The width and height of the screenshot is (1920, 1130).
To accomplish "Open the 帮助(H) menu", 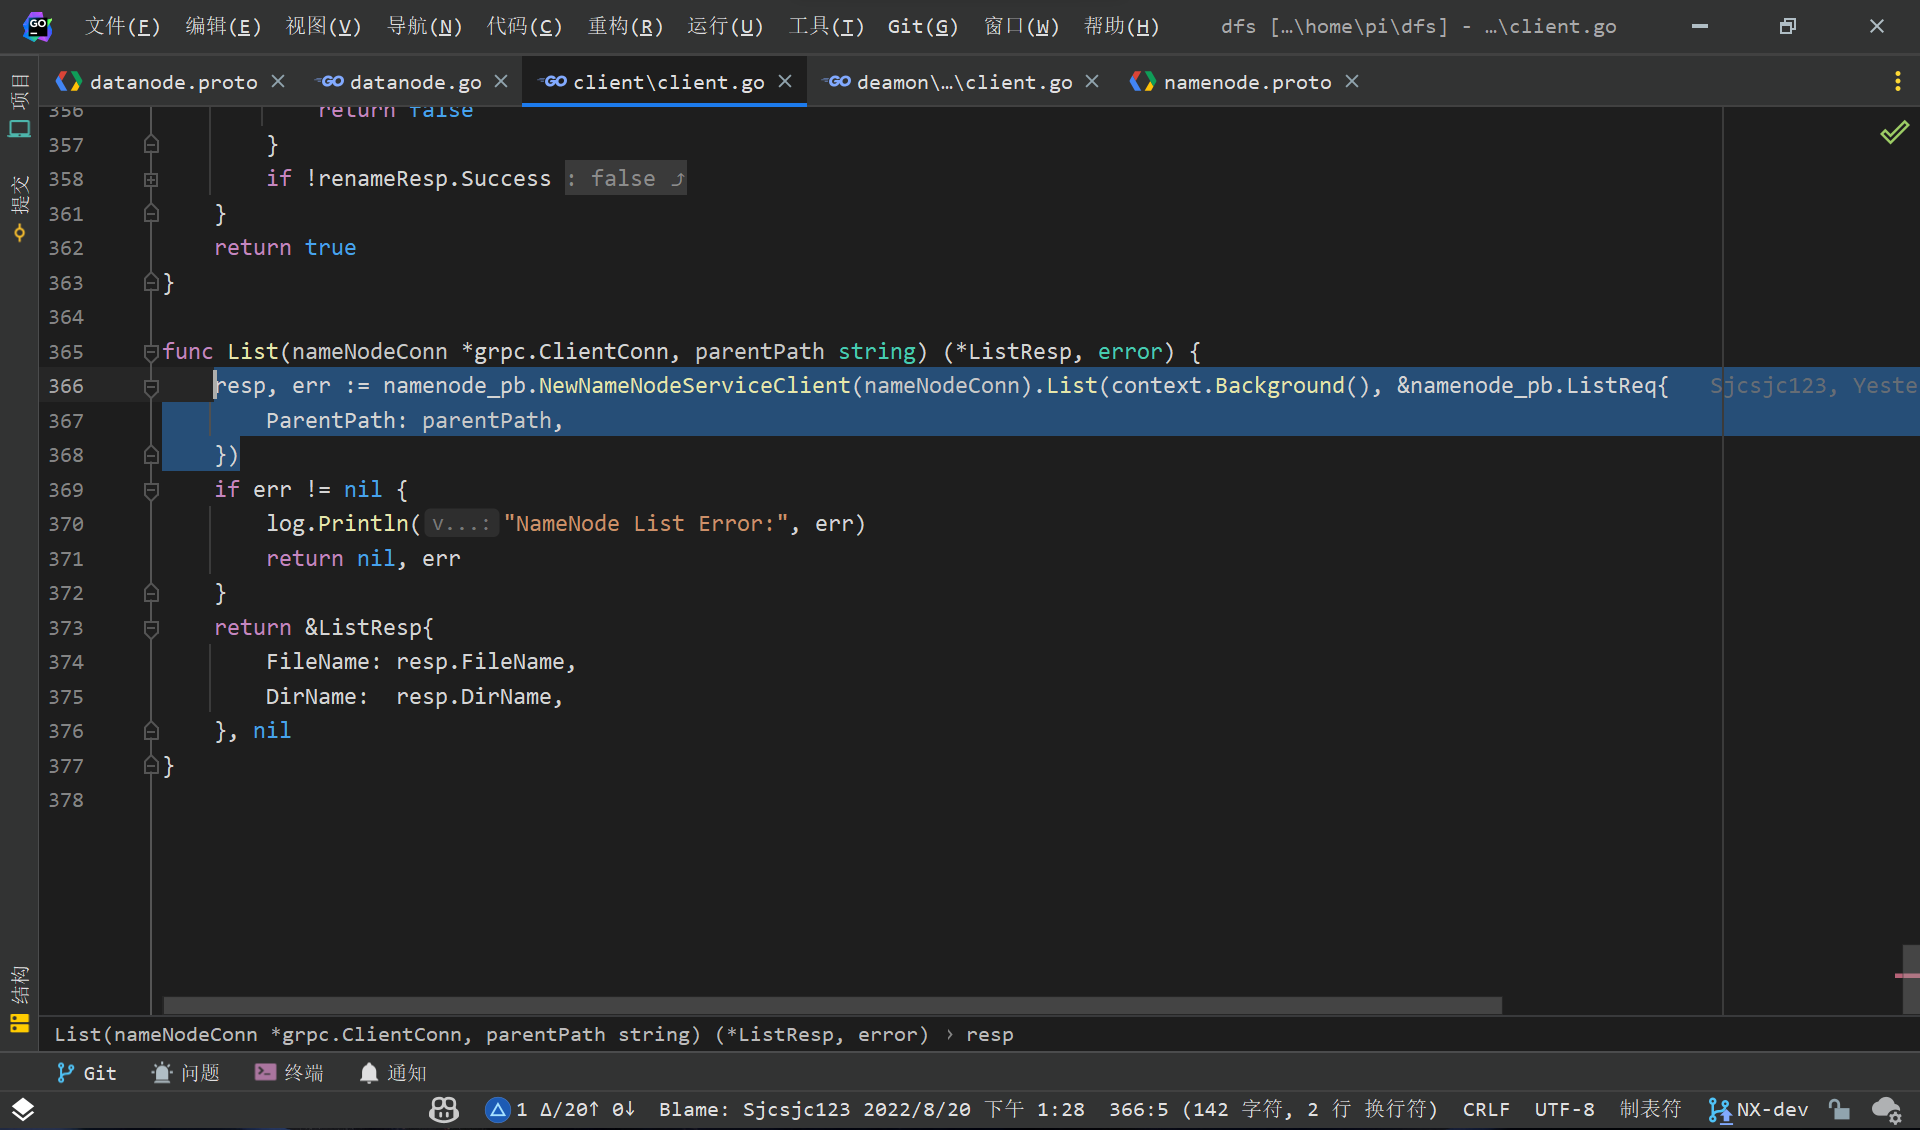I will [x=1121, y=26].
